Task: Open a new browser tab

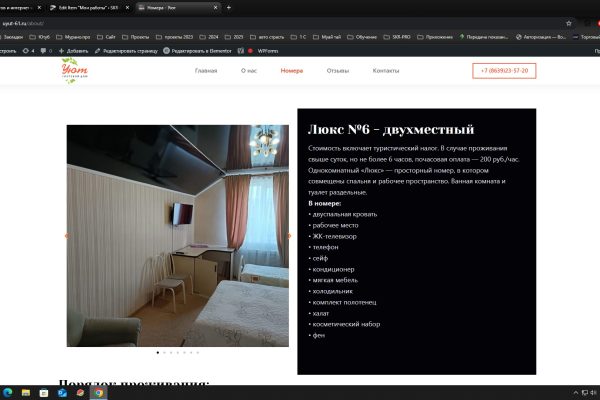Action: point(228,7)
